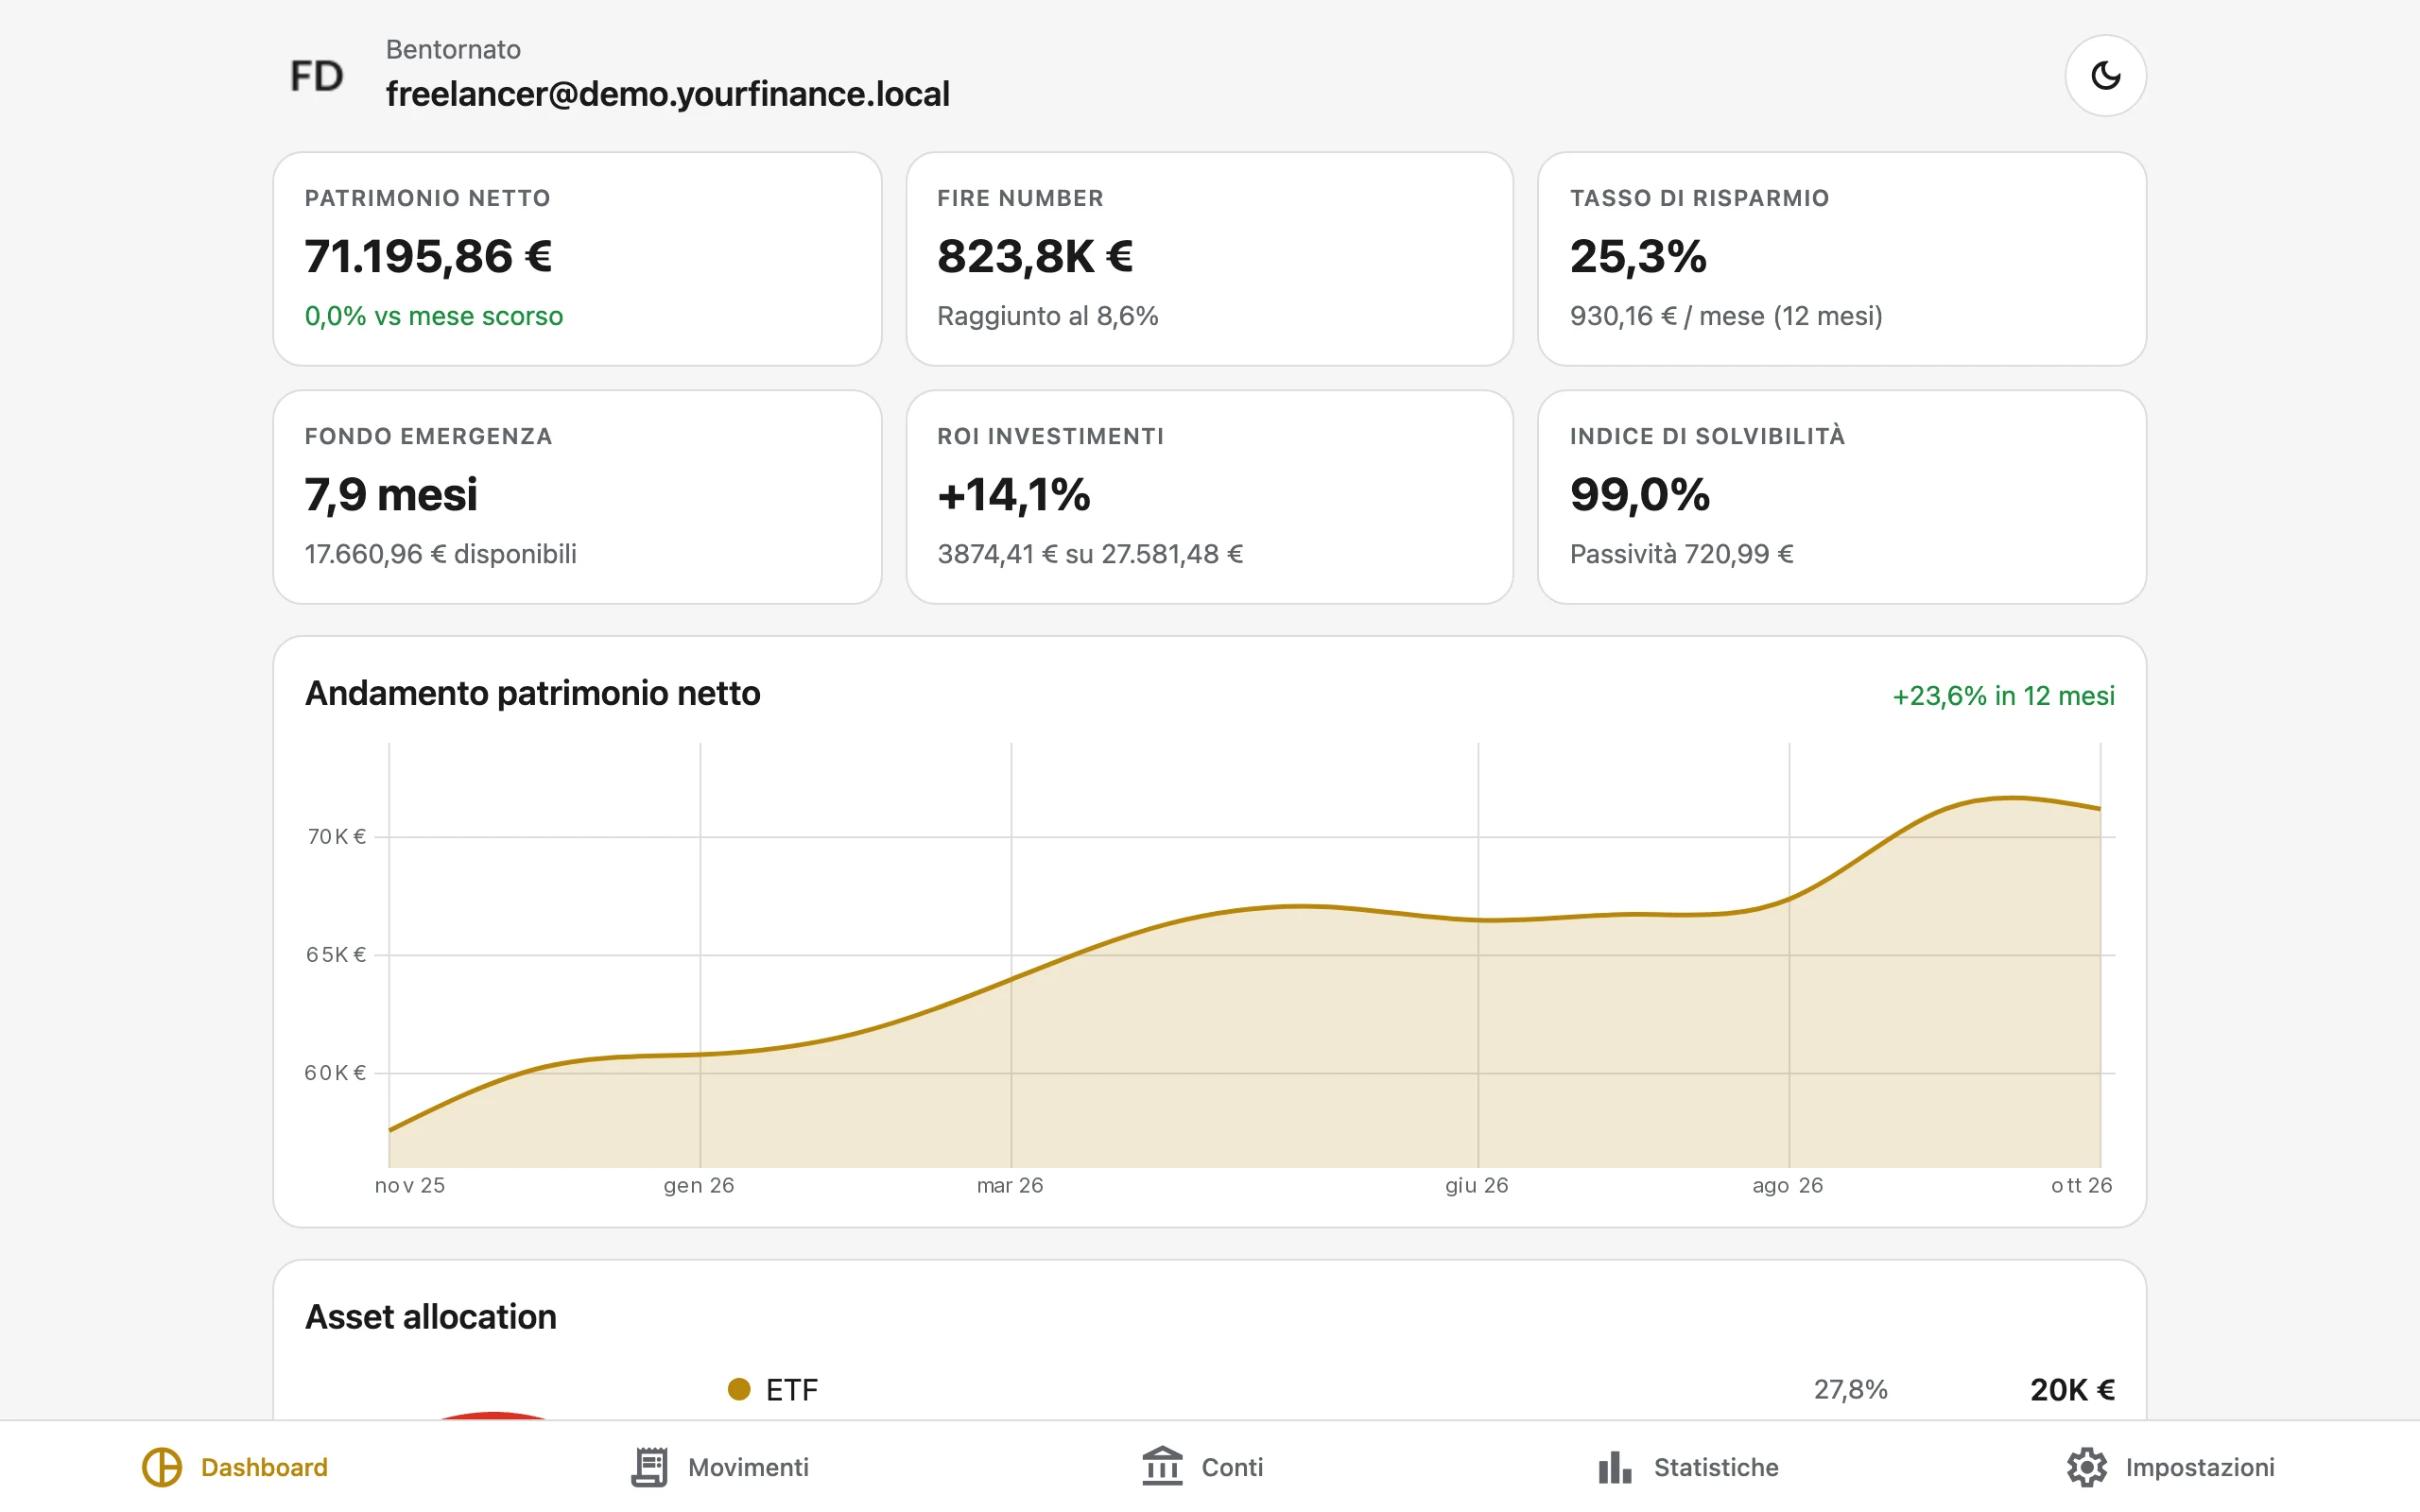Click '930,16 € / mese (12 mesi)' text
This screenshot has width=2420, height=1512.
(1726, 316)
